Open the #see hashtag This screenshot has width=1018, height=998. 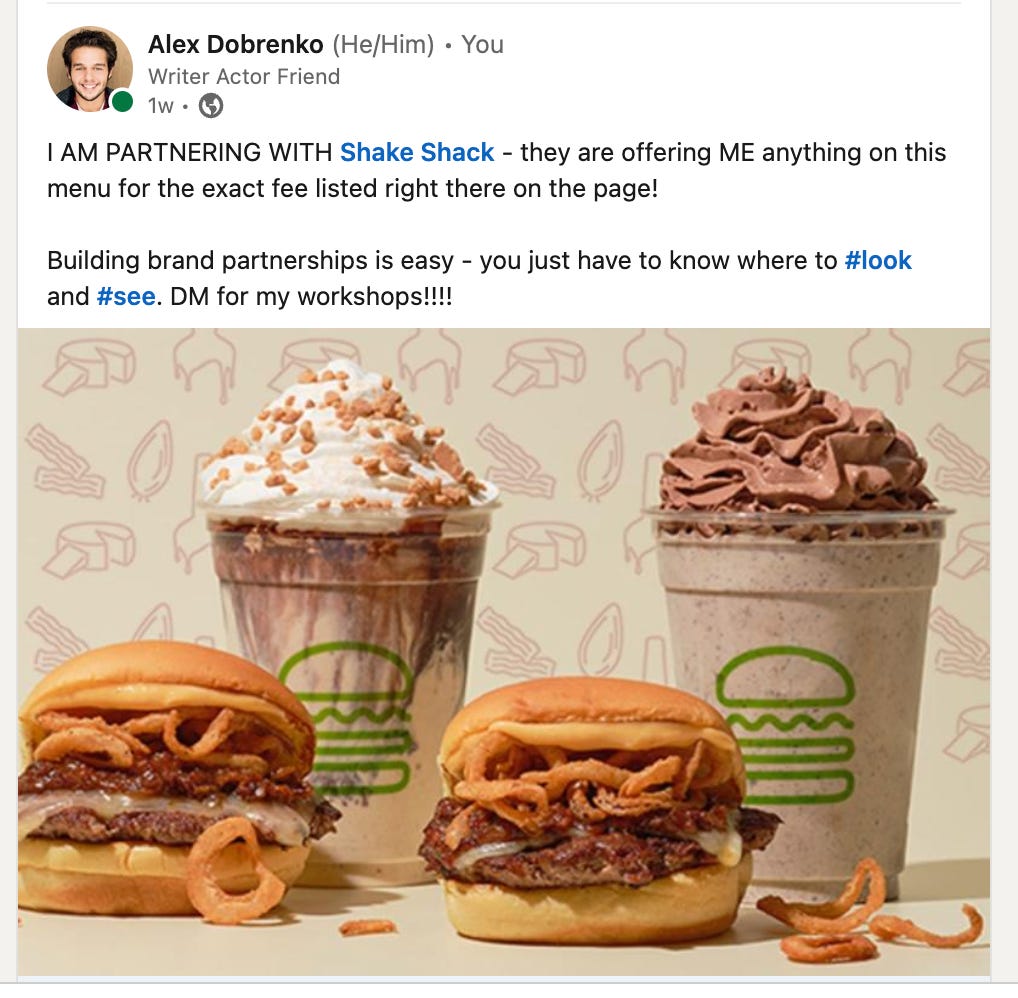pyautogui.click(x=126, y=296)
